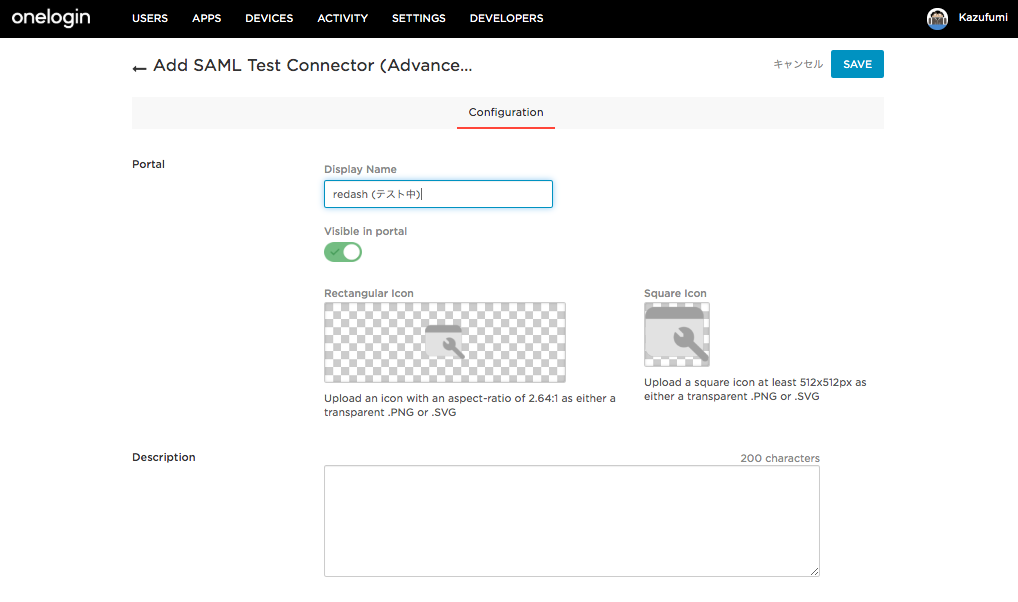Click the Square Icon label
1018x602 pixels.
tap(675, 293)
